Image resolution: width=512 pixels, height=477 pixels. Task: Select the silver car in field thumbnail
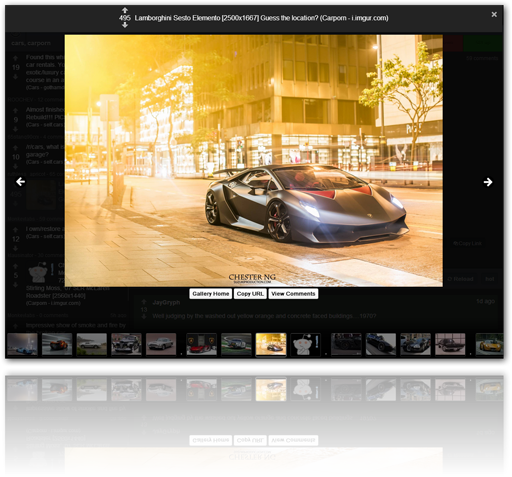click(x=92, y=344)
